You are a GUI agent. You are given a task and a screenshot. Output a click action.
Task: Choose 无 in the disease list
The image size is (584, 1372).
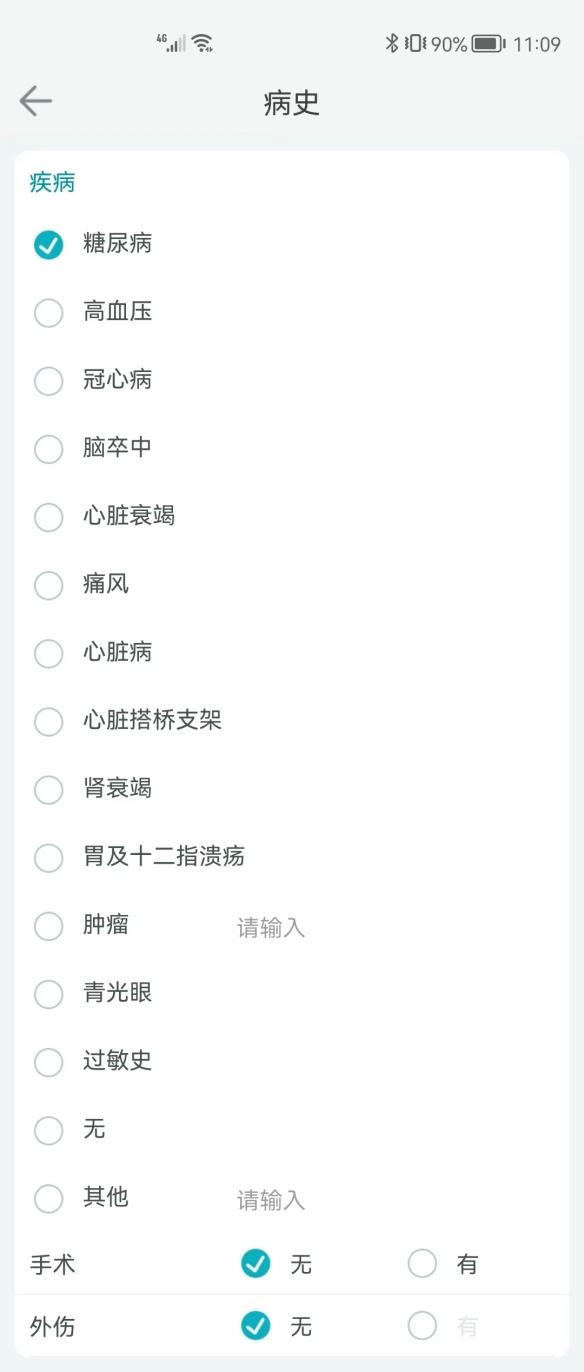[48, 1130]
